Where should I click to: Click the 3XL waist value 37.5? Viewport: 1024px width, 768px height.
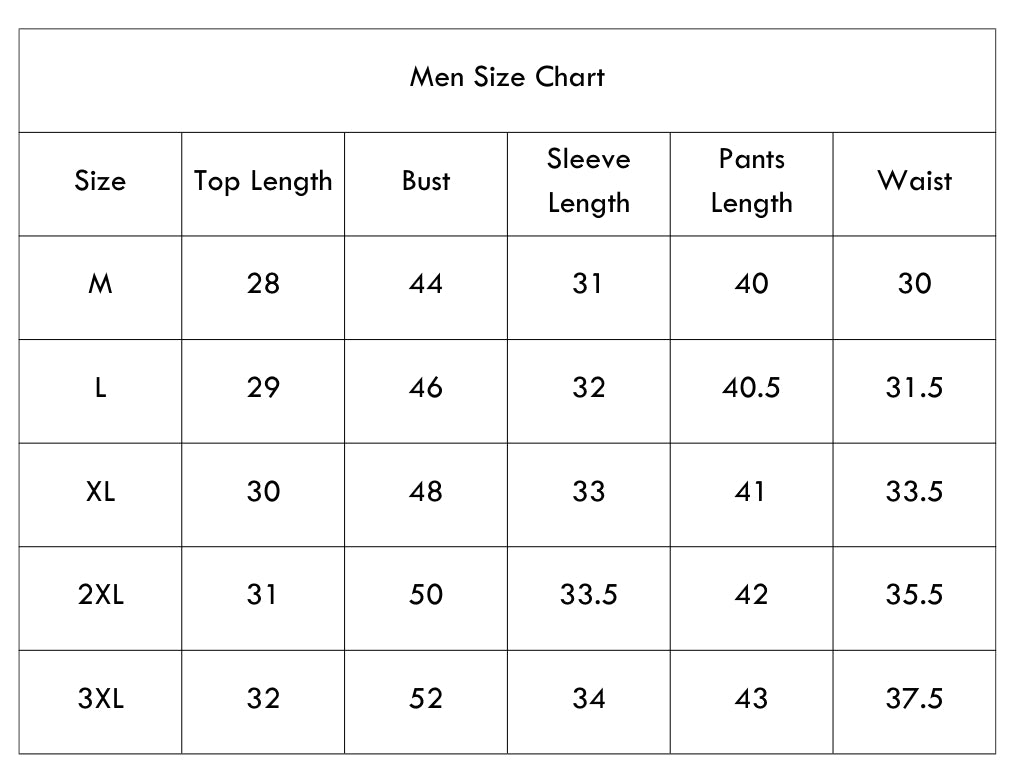click(914, 699)
